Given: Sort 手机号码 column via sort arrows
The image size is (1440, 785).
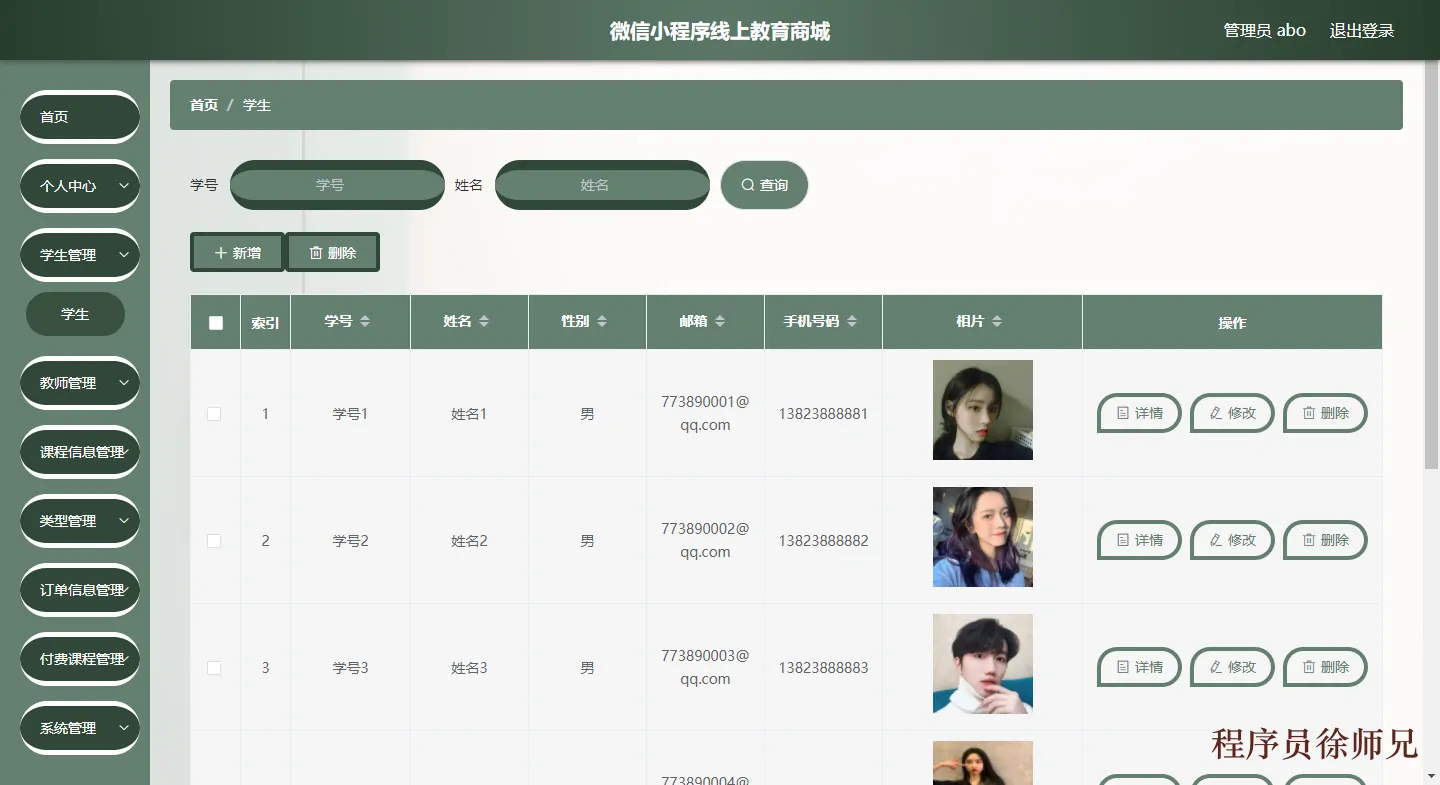Looking at the screenshot, I should tap(852, 321).
